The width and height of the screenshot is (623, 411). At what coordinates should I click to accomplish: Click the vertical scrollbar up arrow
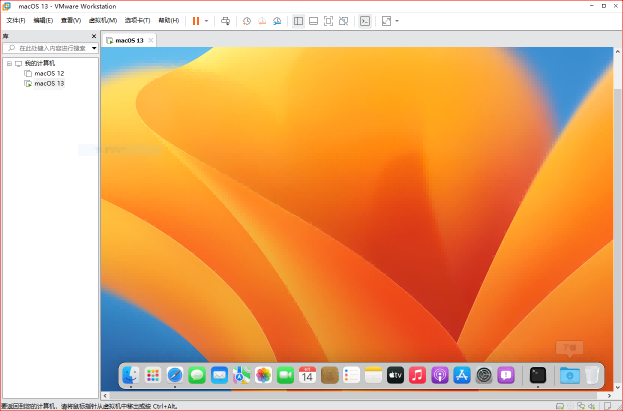(x=618, y=52)
